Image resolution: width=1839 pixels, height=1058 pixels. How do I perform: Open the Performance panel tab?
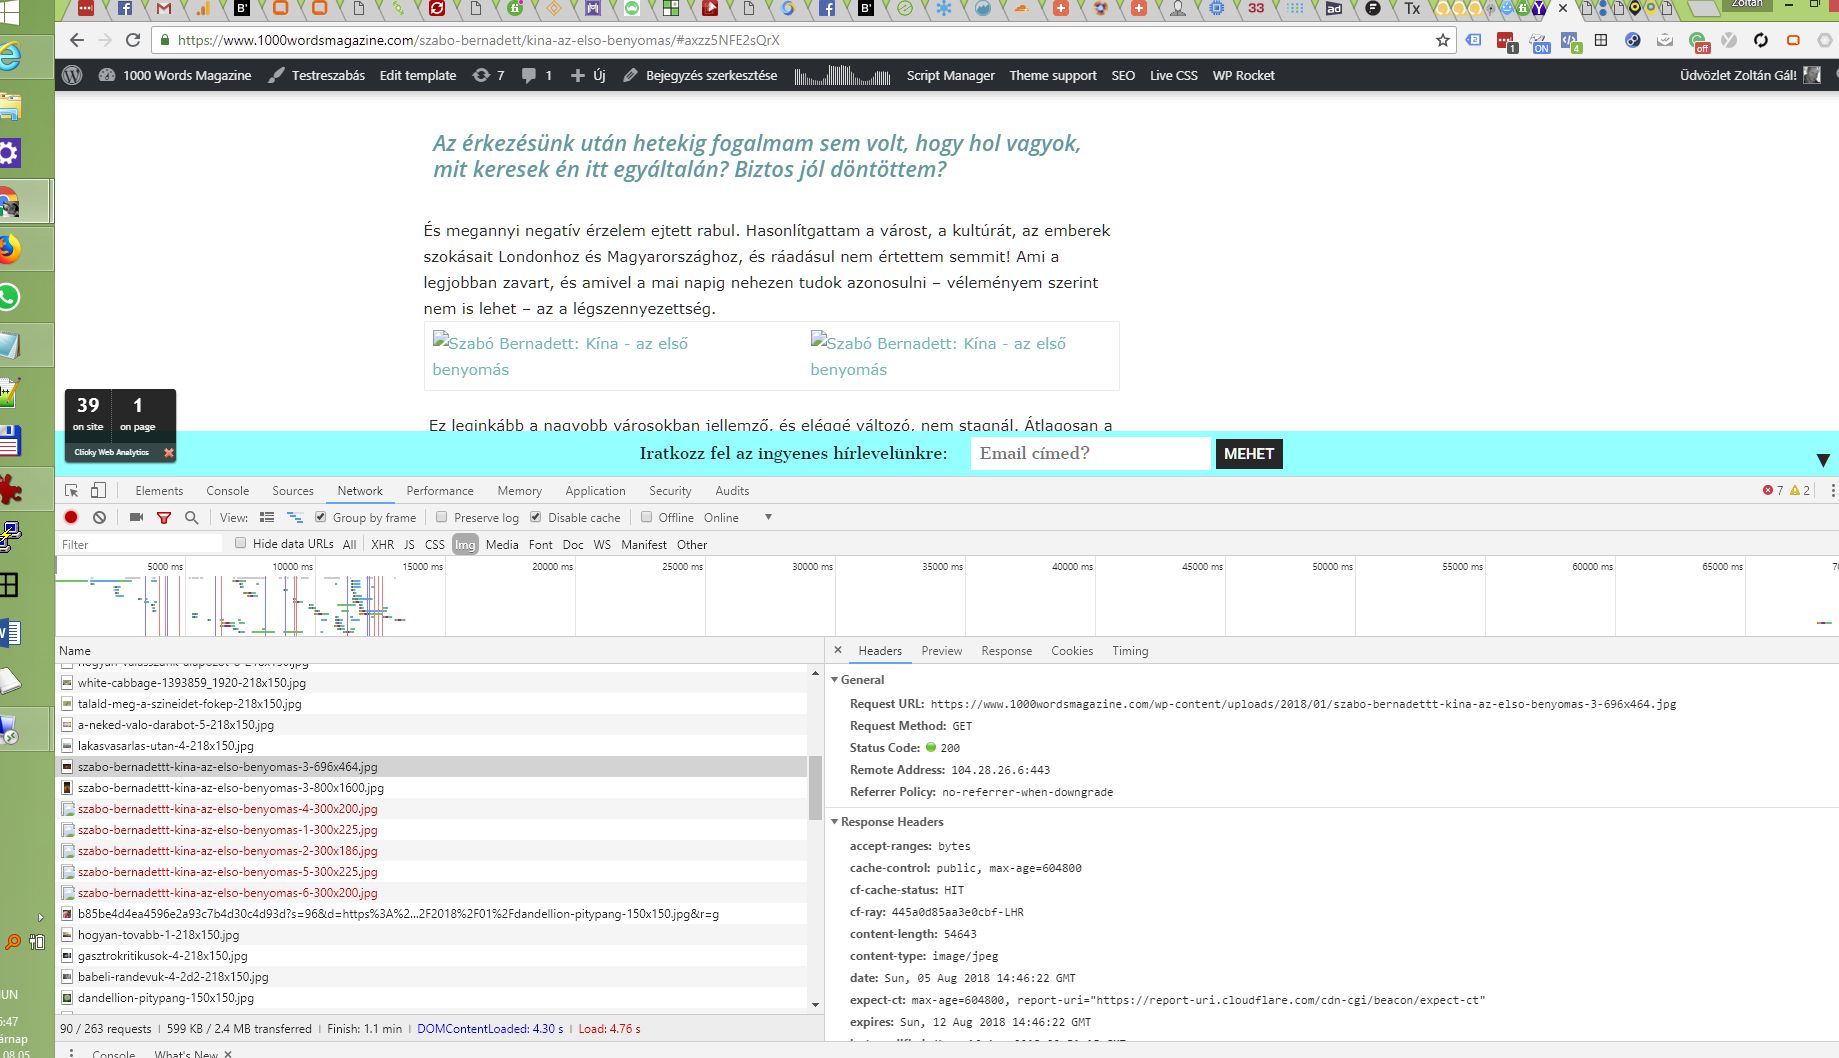[x=440, y=490]
